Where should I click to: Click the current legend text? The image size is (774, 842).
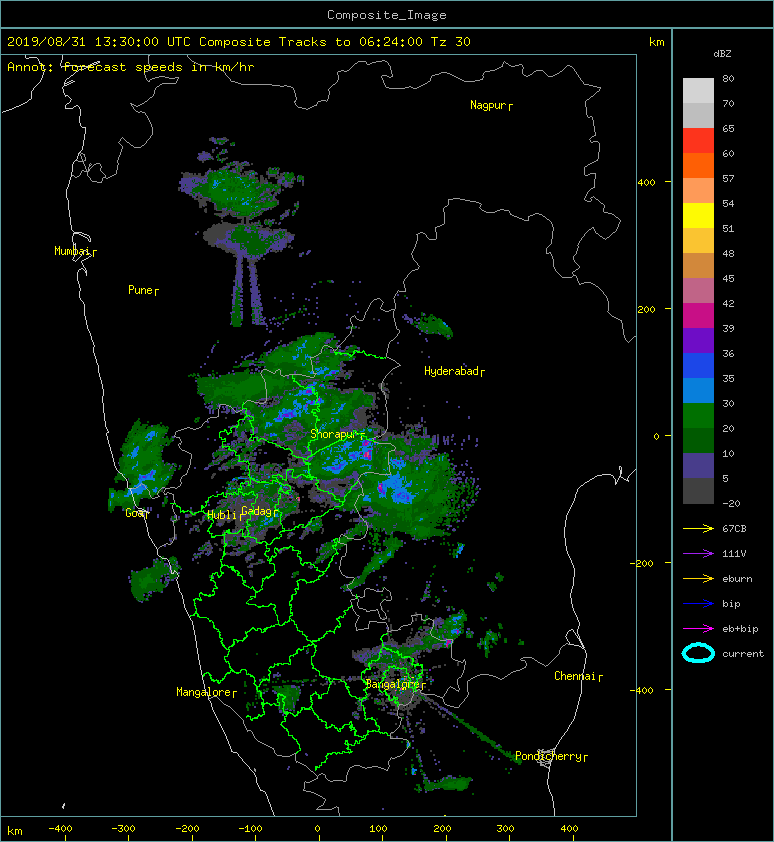tap(743, 654)
